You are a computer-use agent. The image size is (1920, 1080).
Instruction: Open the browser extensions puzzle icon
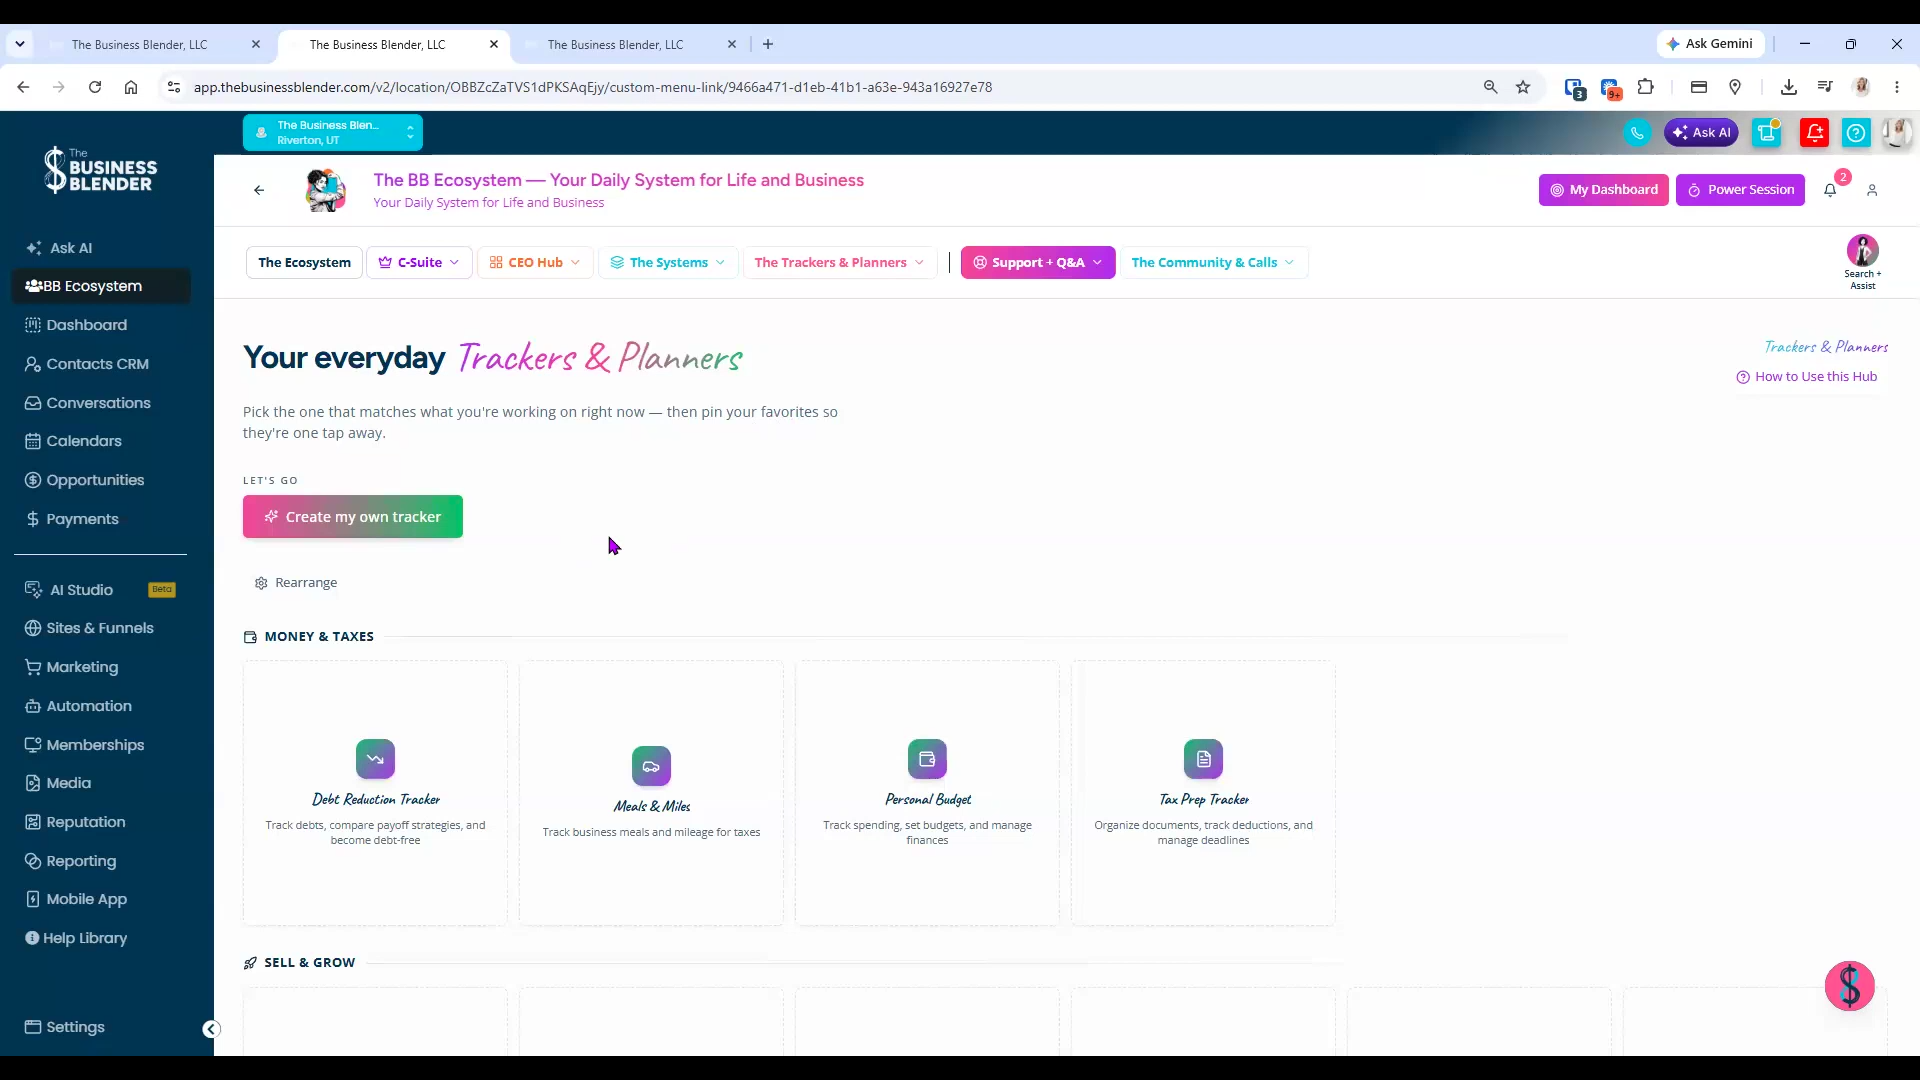pos(1646,87)
